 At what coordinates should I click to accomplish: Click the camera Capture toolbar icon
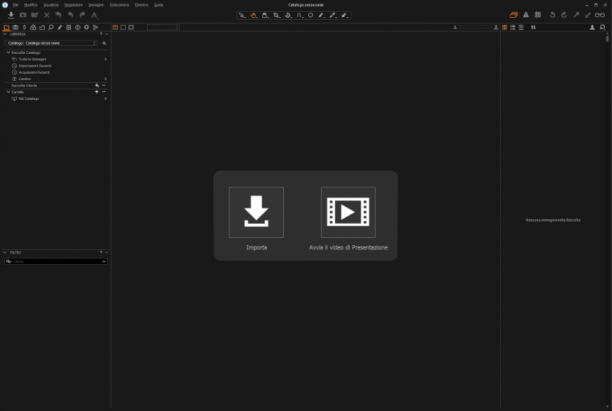[x=23, y=15]
